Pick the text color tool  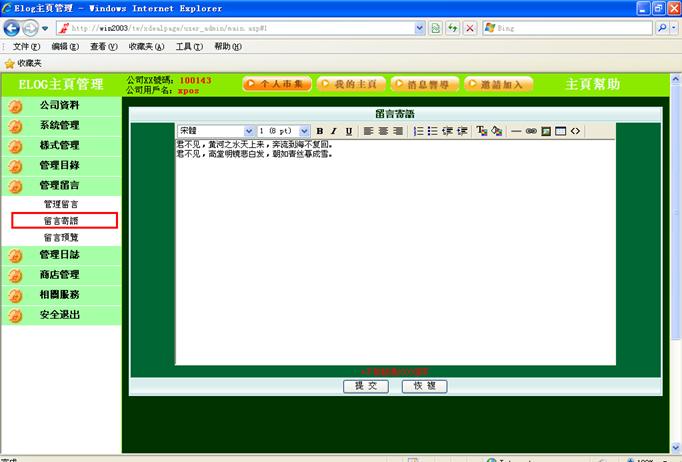(481, 131)
